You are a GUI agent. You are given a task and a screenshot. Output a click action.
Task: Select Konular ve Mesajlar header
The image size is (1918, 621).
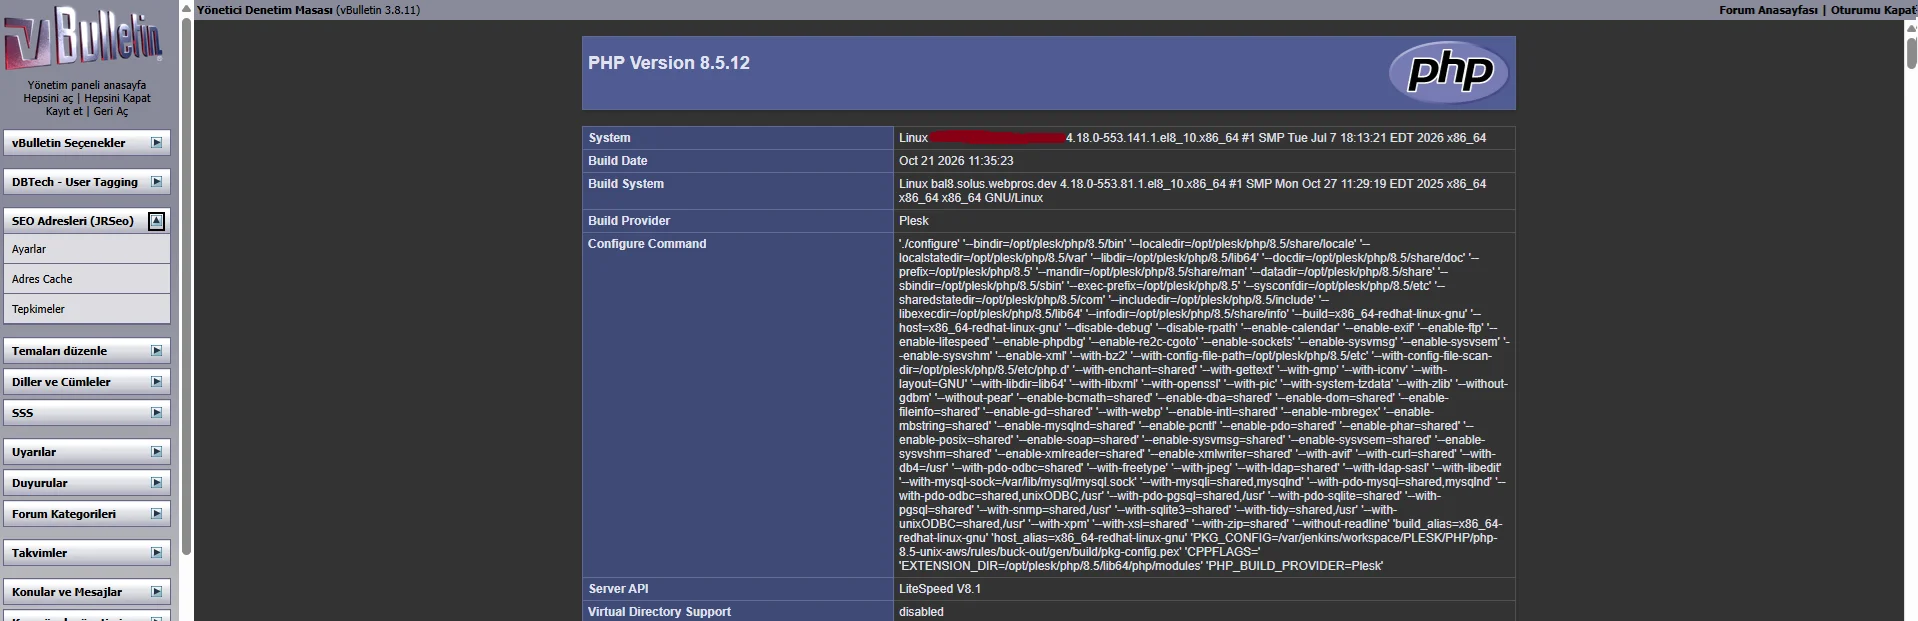86,592
